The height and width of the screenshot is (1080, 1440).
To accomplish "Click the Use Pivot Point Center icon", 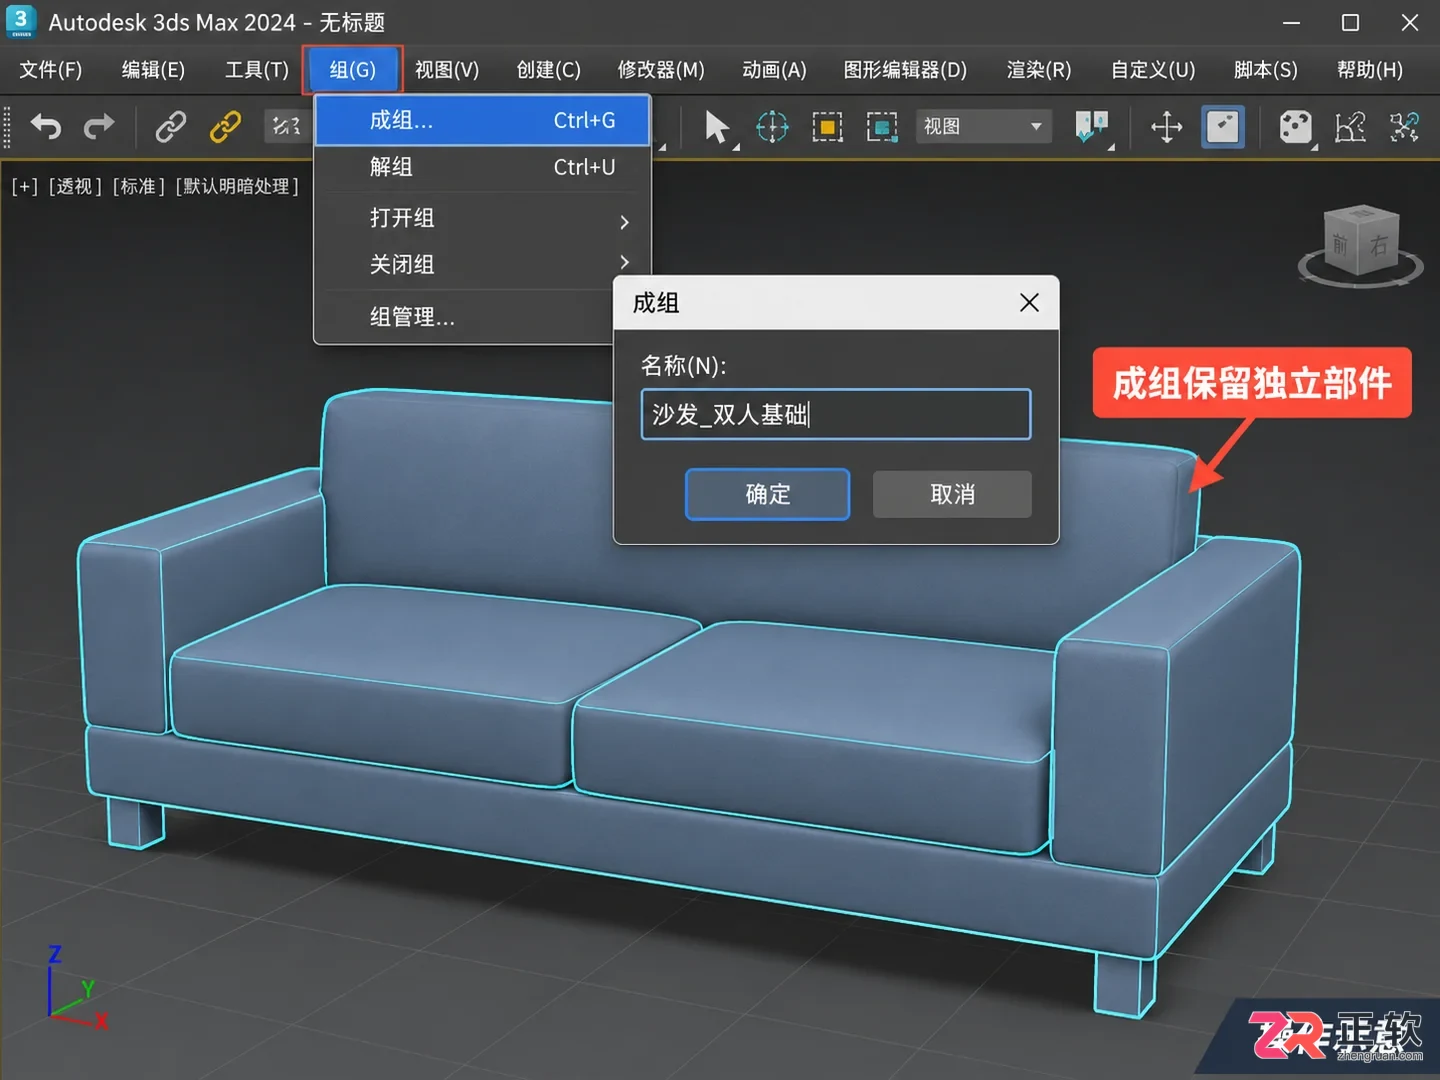I will point(1092,128).
